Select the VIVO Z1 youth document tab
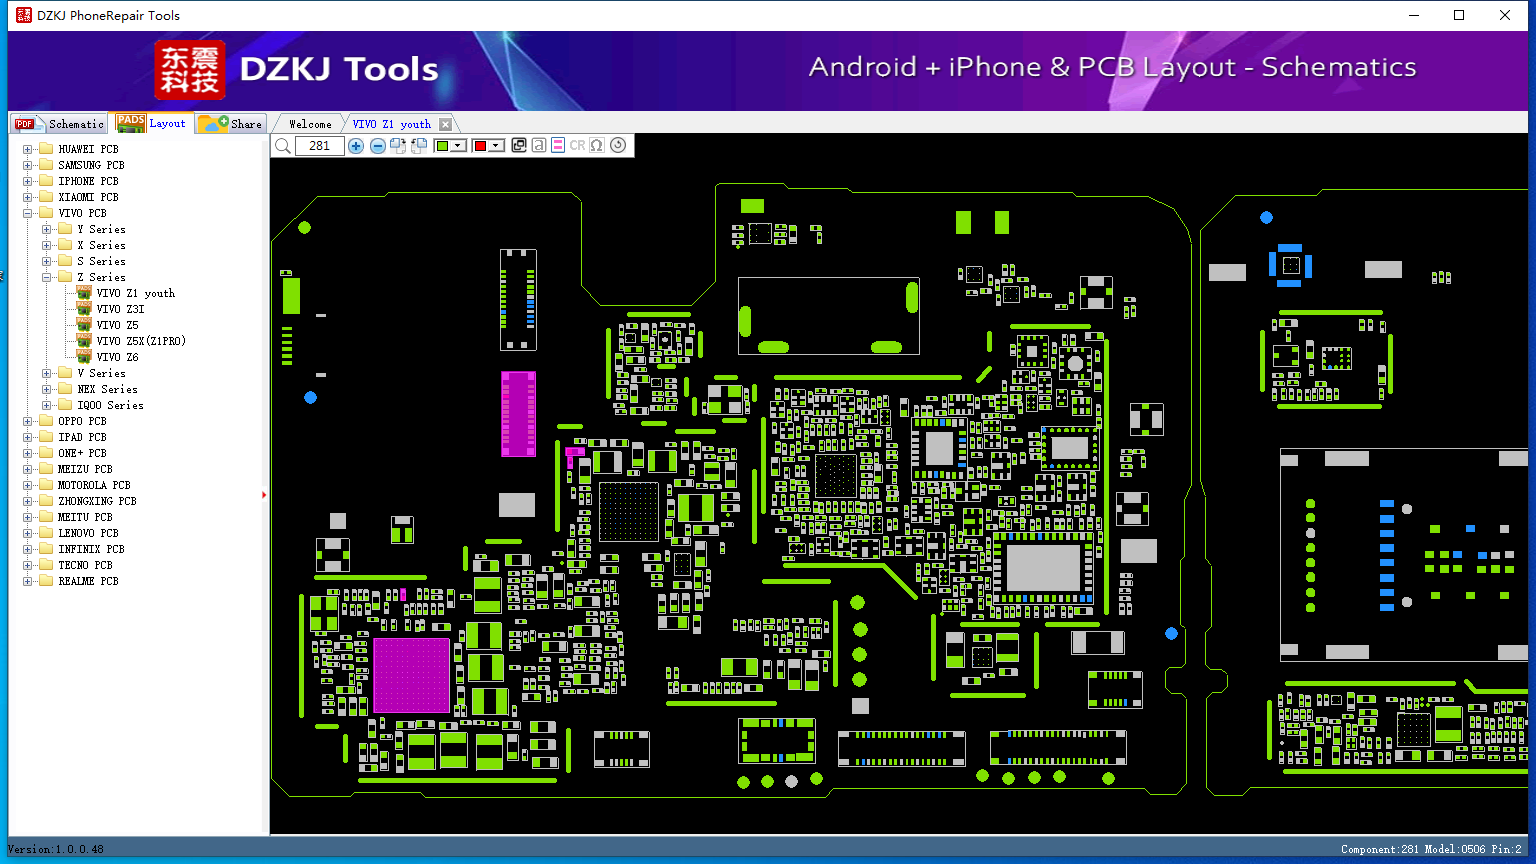 point(392,124)
